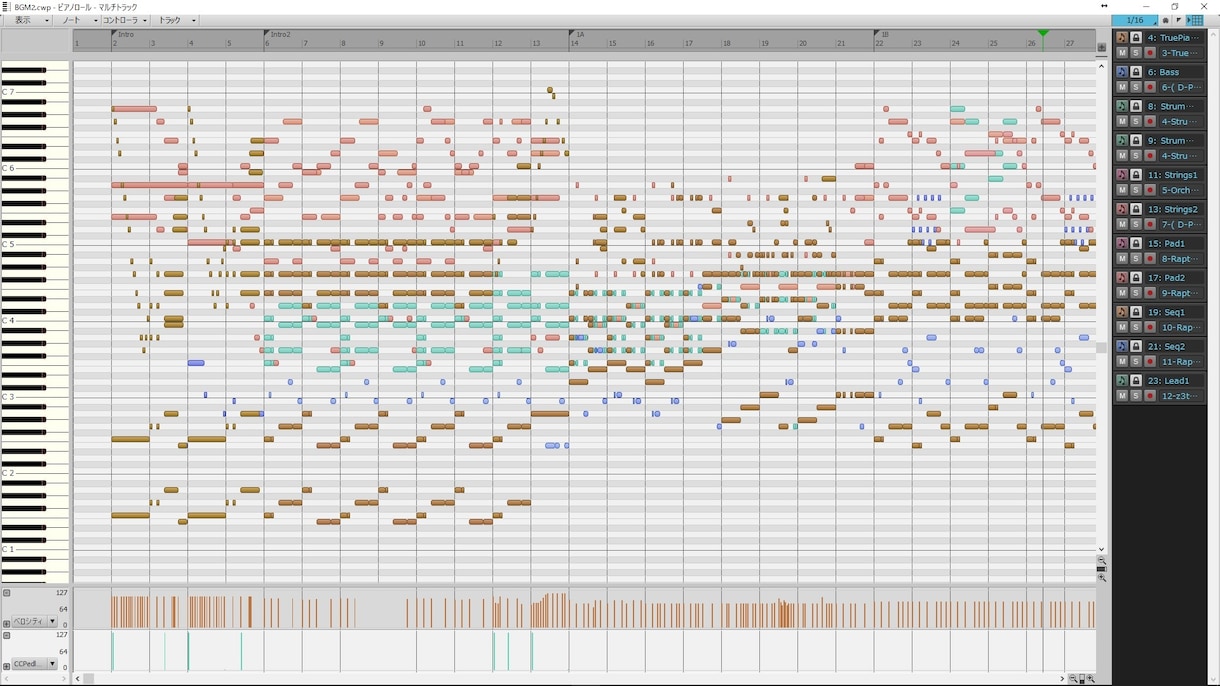Viewport: 1220px width, 686px height.
Task: Click horizontal zoom-in magnifier at bottom right
Action: [1091, 679]
